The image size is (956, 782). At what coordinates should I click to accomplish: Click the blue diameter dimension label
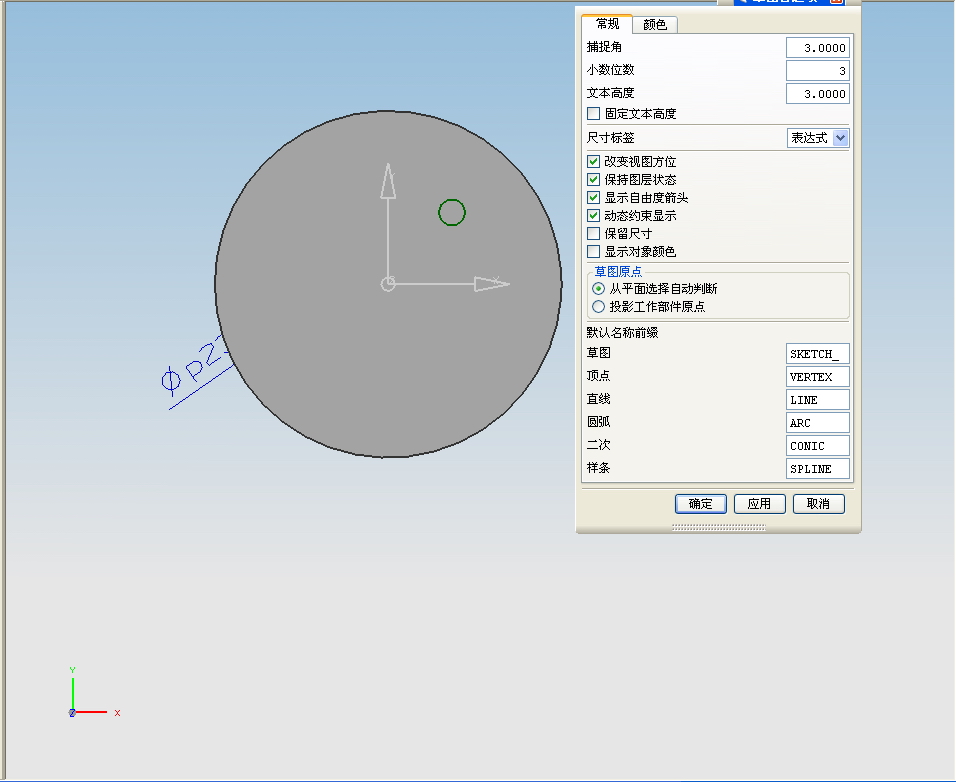click(x=195, y=369)
